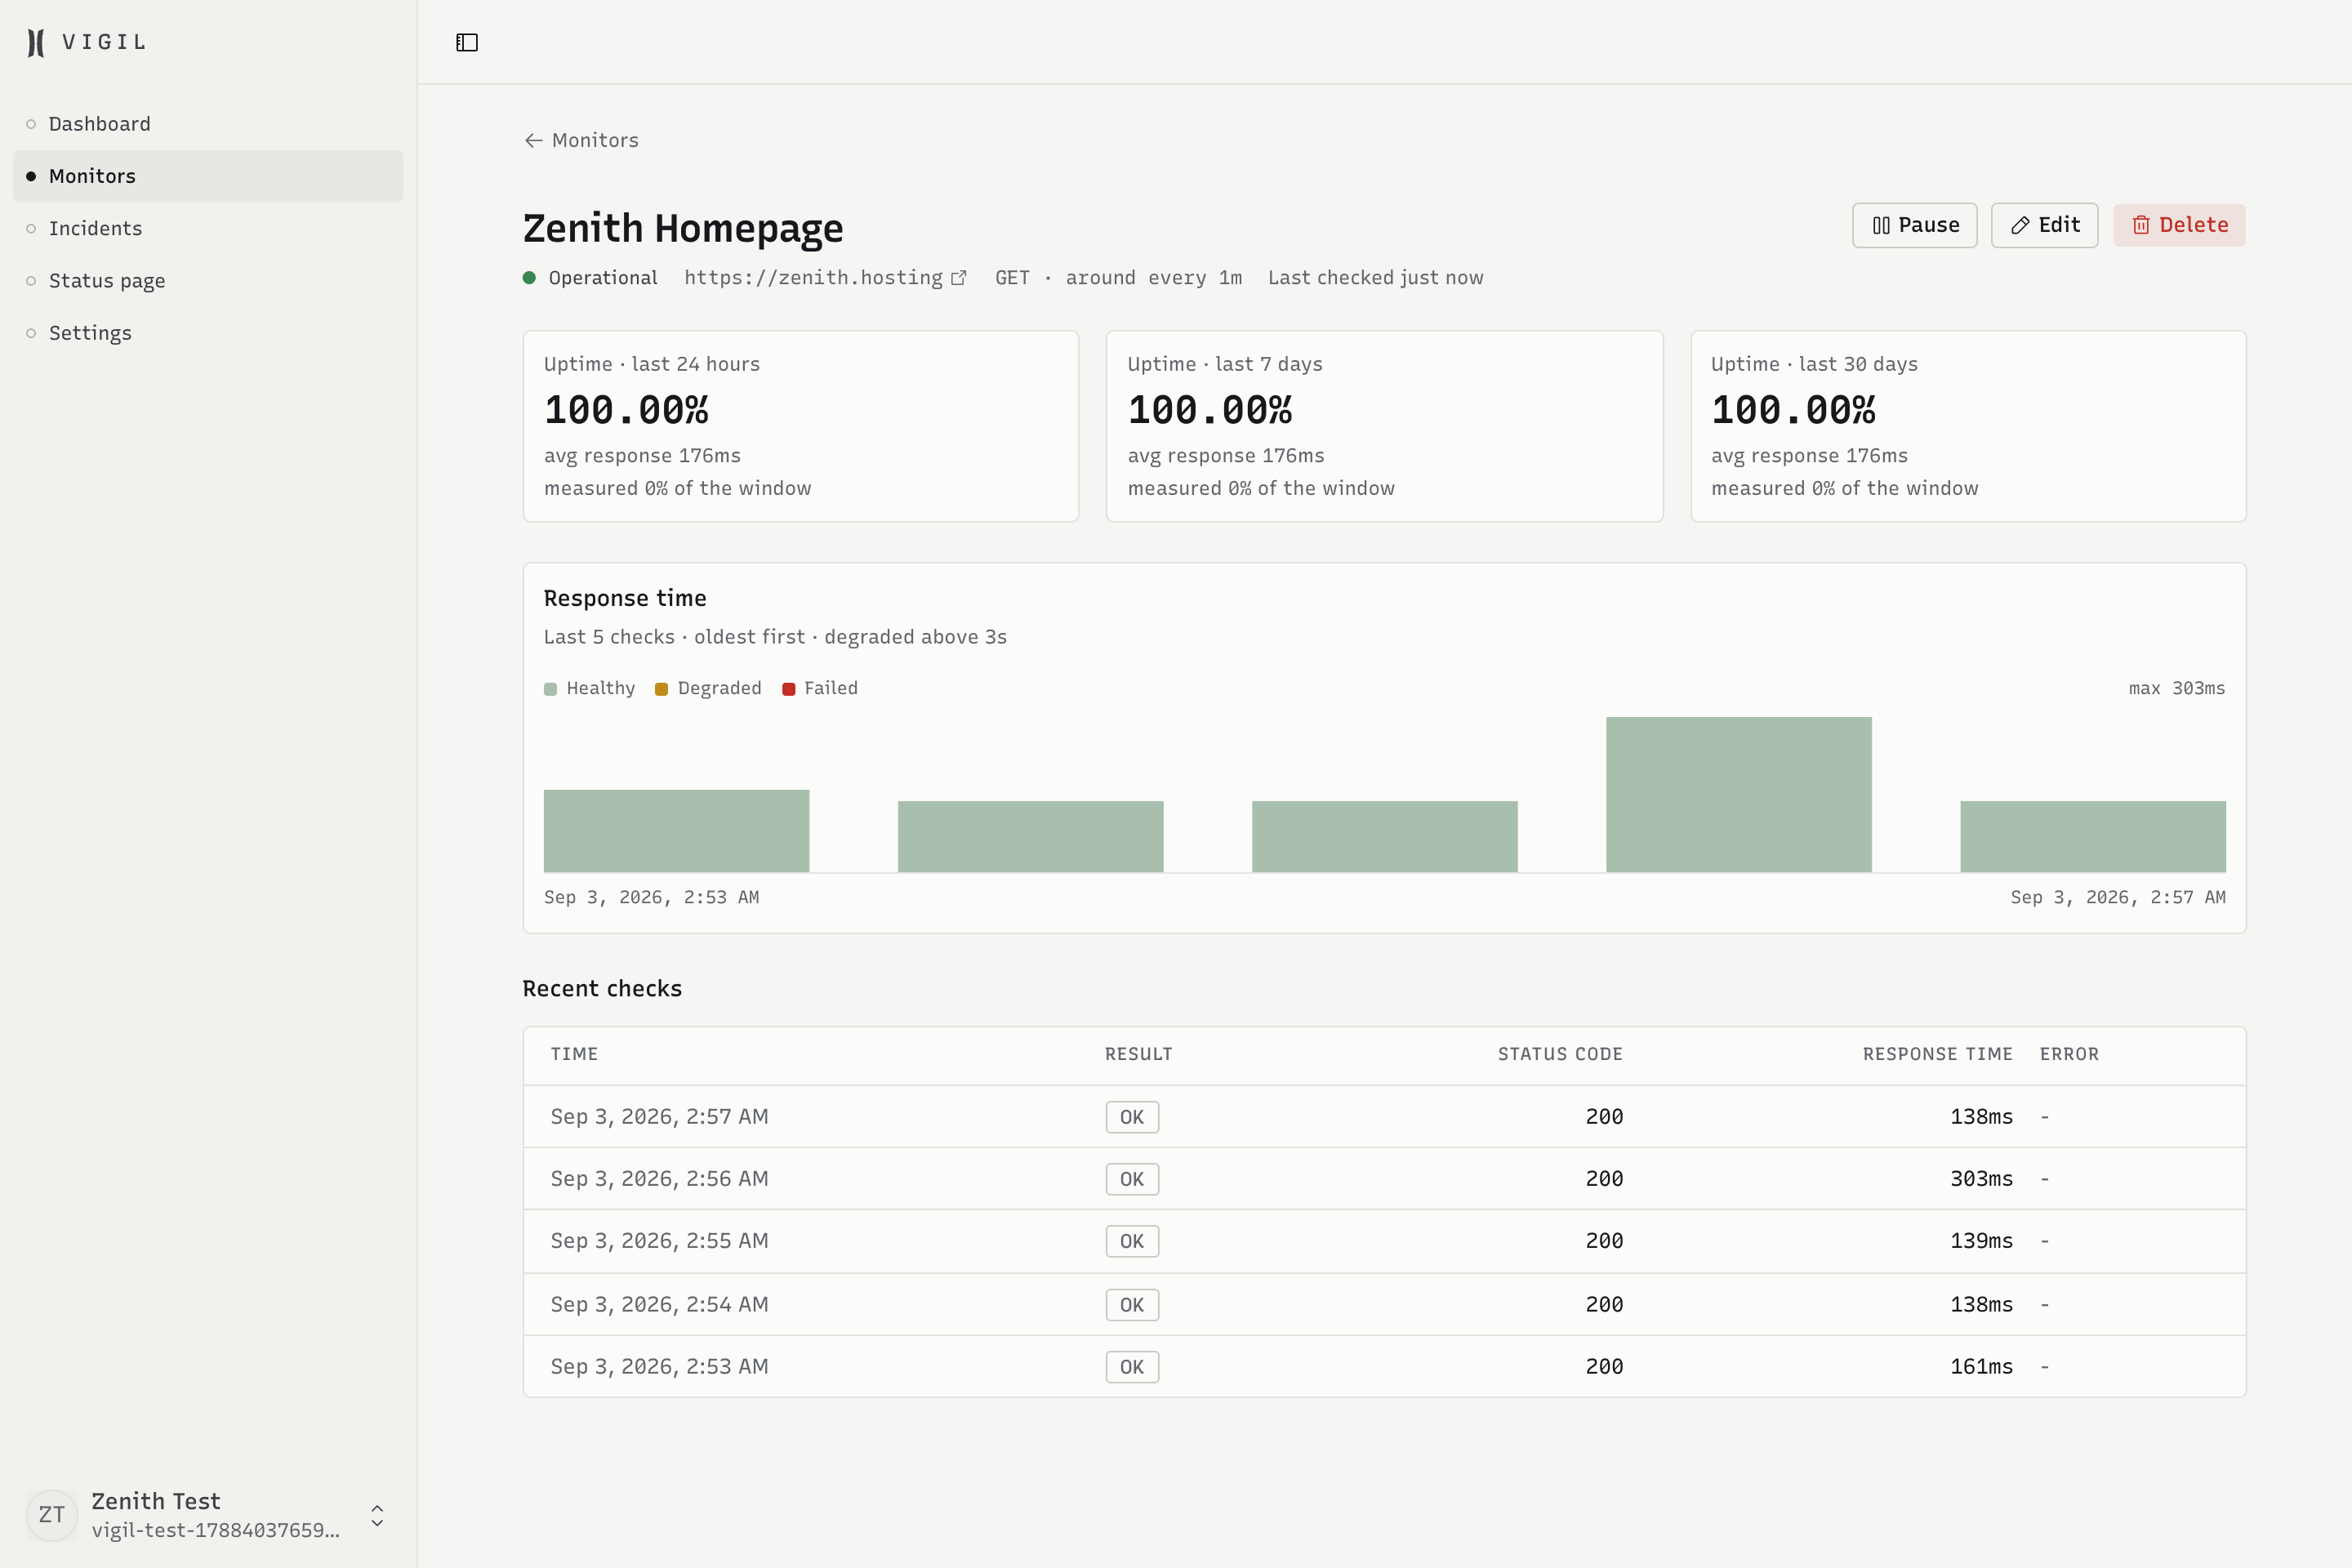The image size is (2352, 1568).
Task: Click the Degraded legend swatch
Action: pyautogui.click(x=661, y=689)
